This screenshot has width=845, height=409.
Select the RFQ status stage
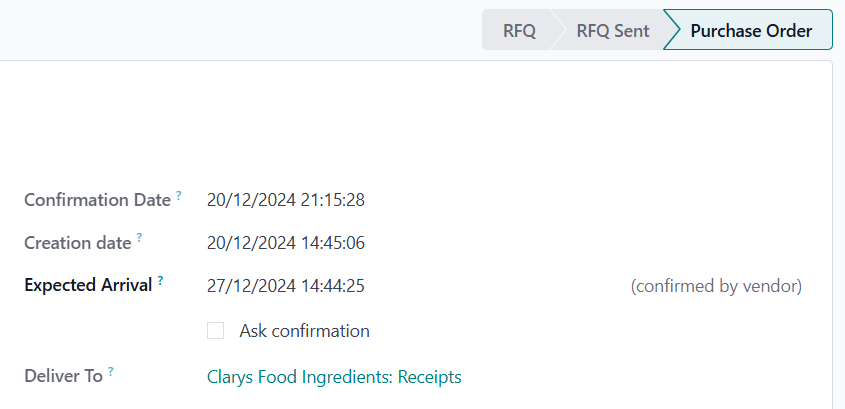pos(519,31)
